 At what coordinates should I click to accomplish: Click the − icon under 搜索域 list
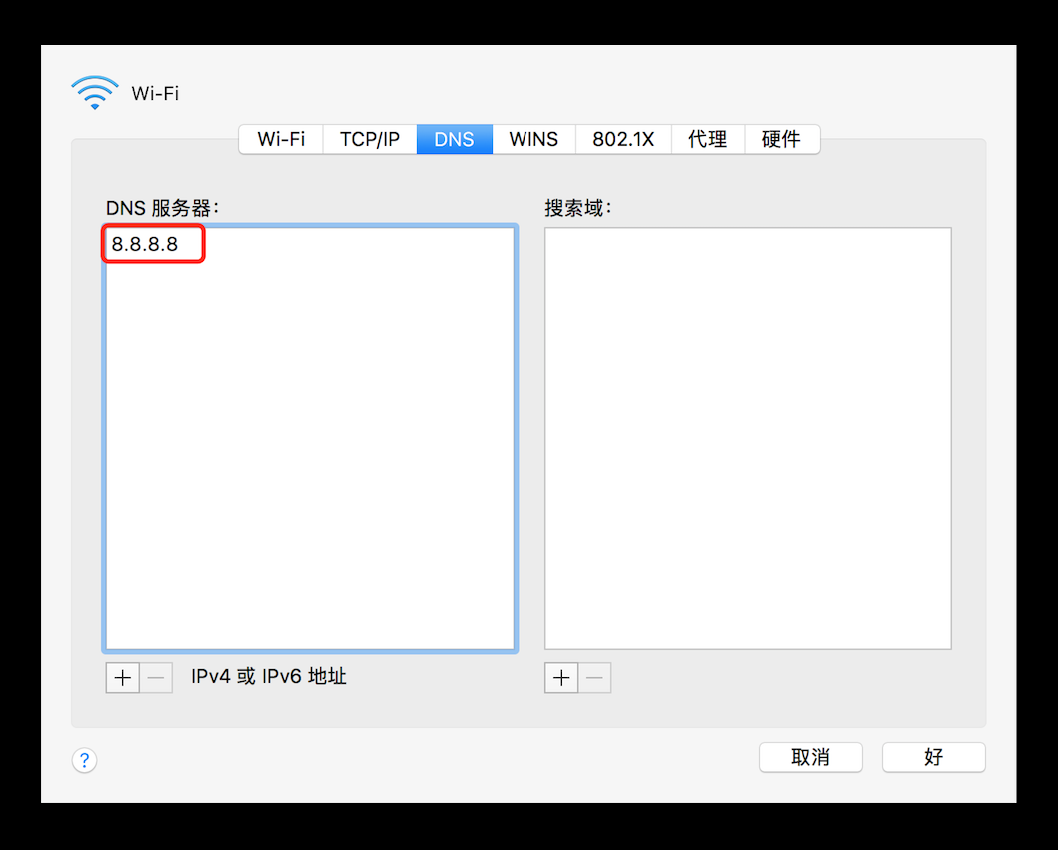[595, 677]
